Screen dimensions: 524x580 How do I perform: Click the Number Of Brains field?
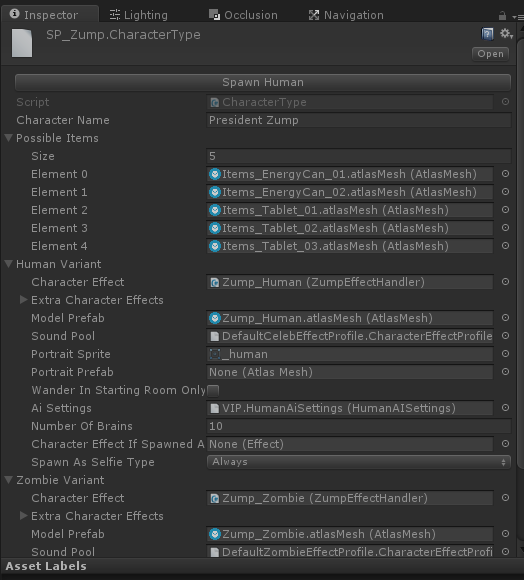[x=359, y=426]
